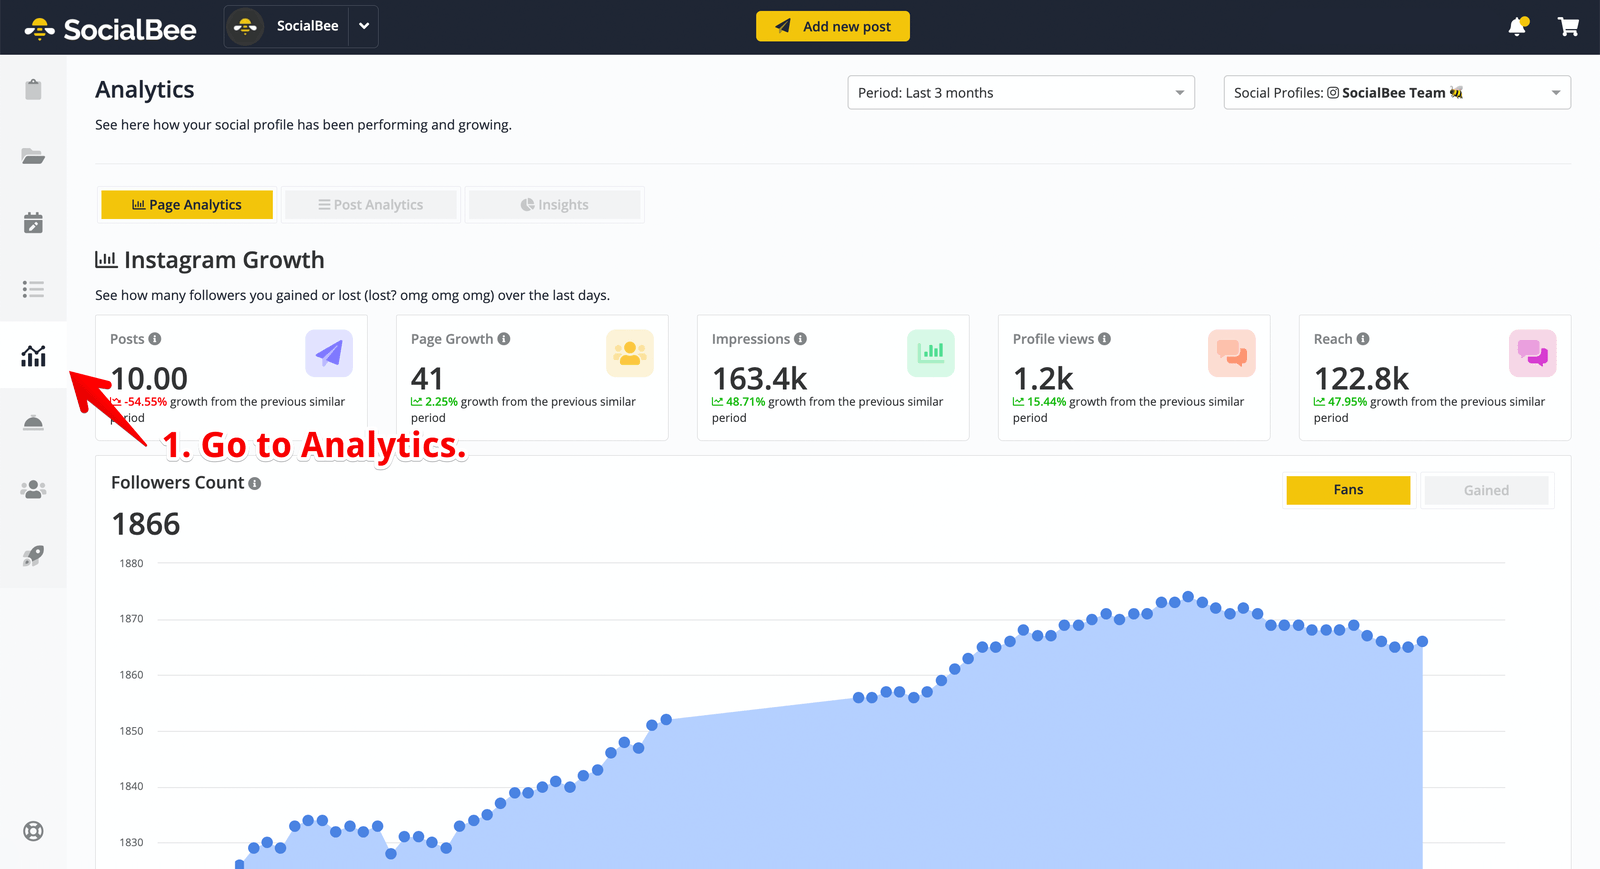
Task: Click Page Growth info icon
Action: [x=504, y=339]
